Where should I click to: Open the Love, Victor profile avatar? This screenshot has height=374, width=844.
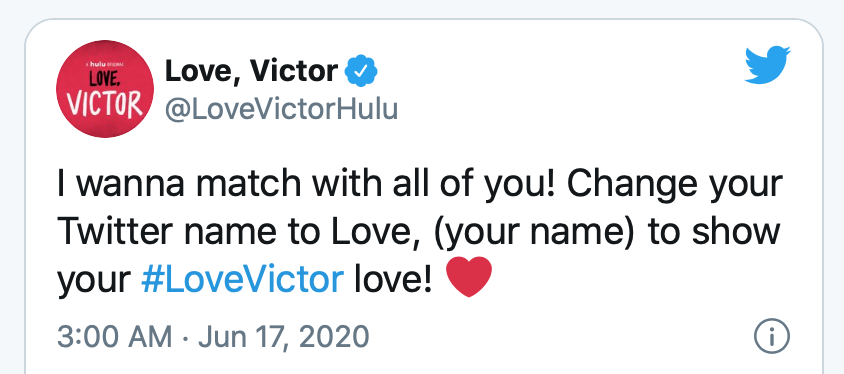[x=105, y=89]
